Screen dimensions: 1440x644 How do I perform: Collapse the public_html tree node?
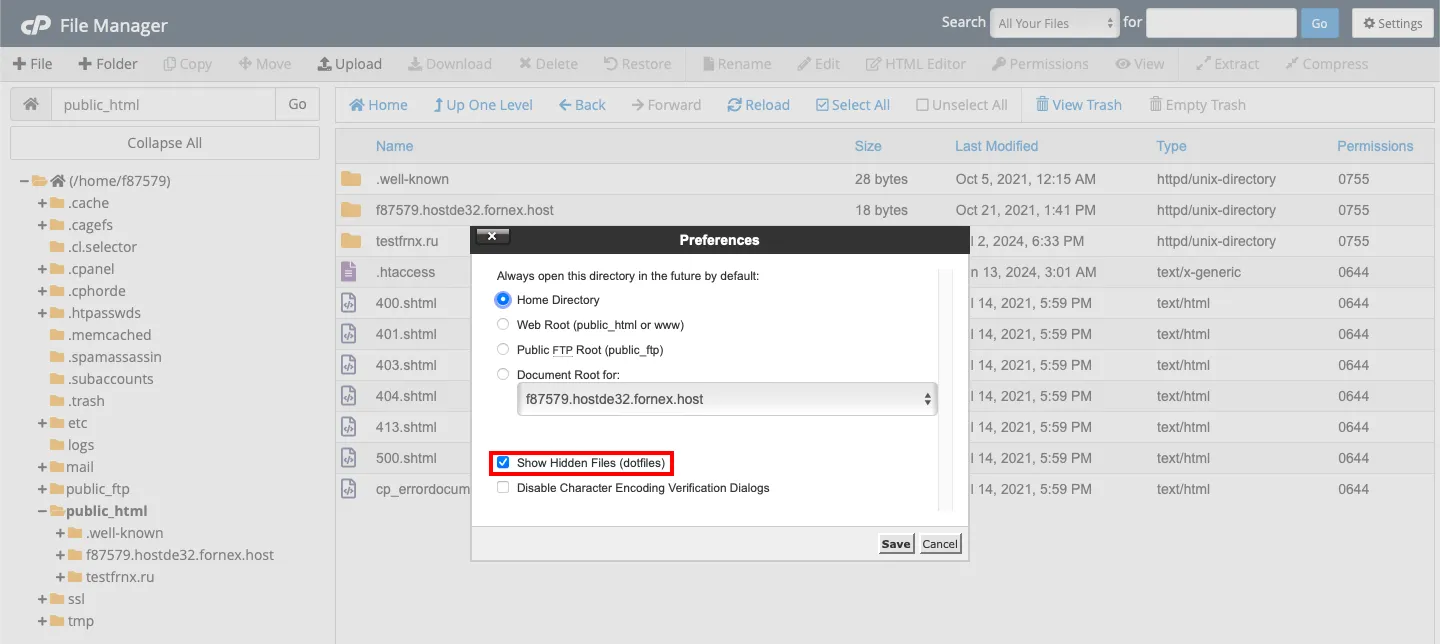pyautogui.click(x=43, y=511)
